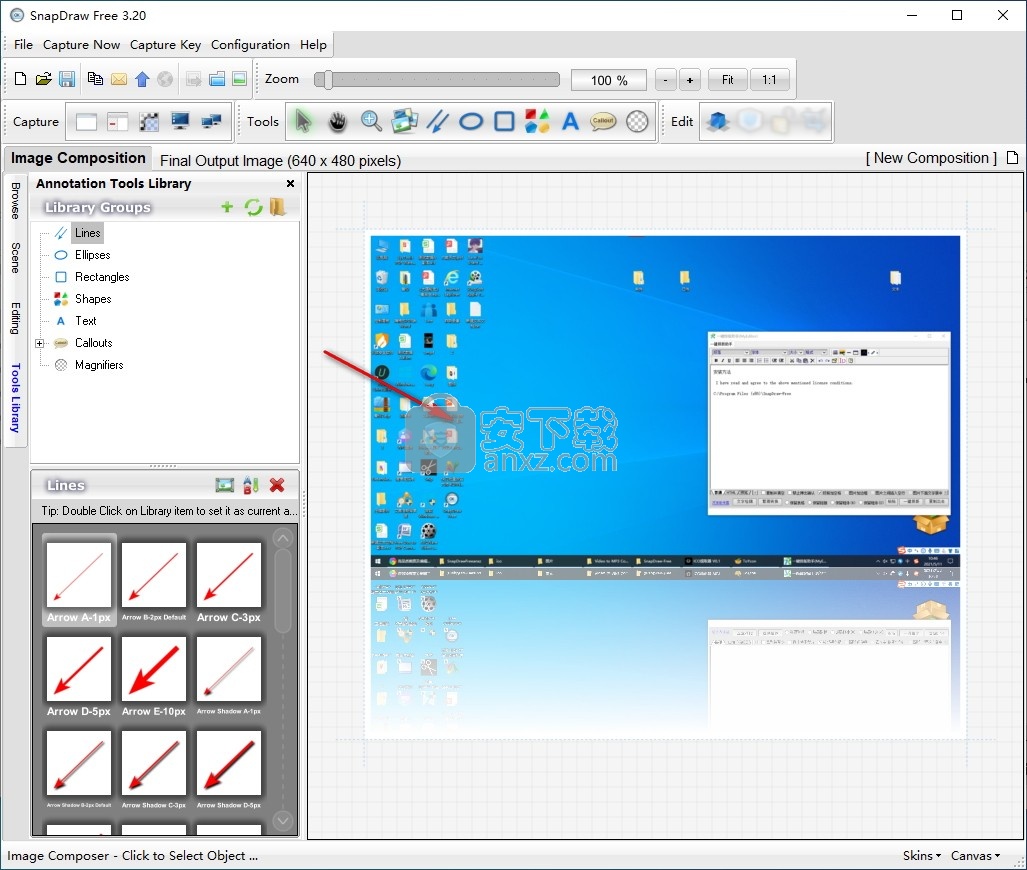Select the callout tool
Screen dimensions: 1027x870
coord(603,121)
